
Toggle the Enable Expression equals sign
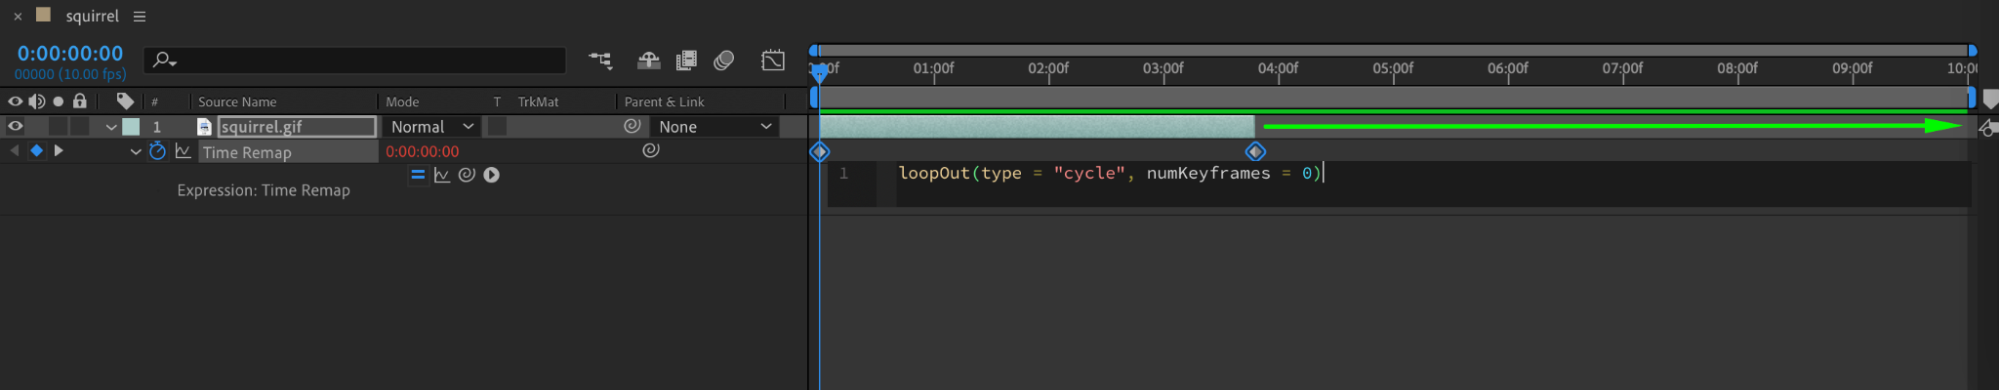coord(418,175)
